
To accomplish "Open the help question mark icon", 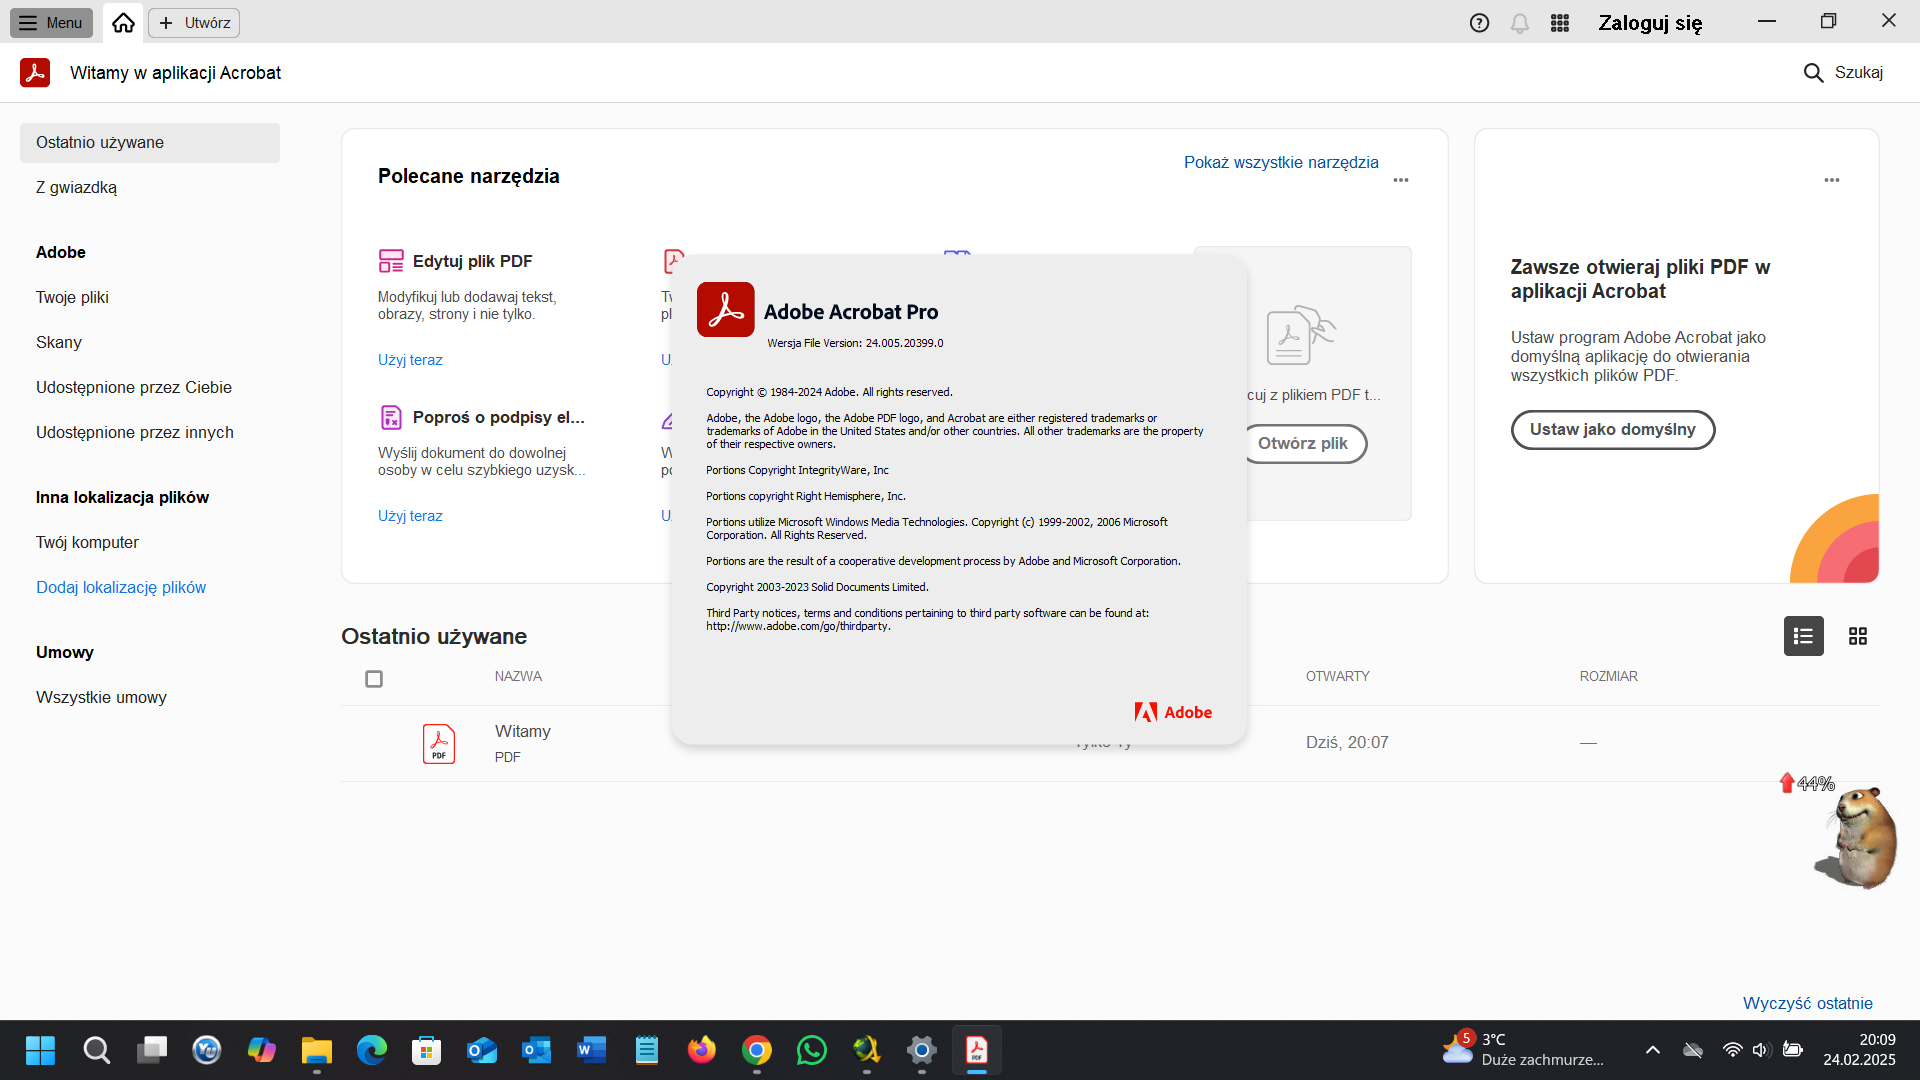I will 1479,23.
